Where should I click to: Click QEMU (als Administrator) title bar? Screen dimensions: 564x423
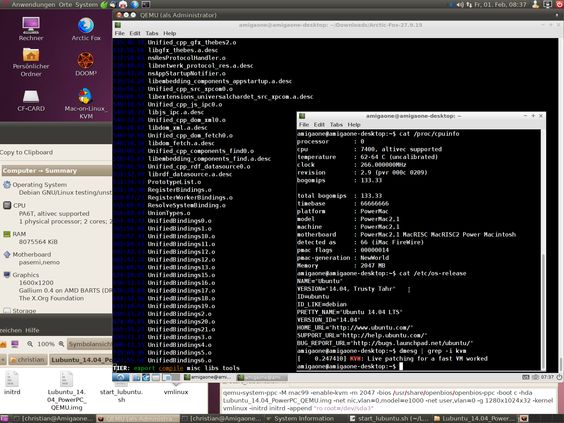click(338, 15)
